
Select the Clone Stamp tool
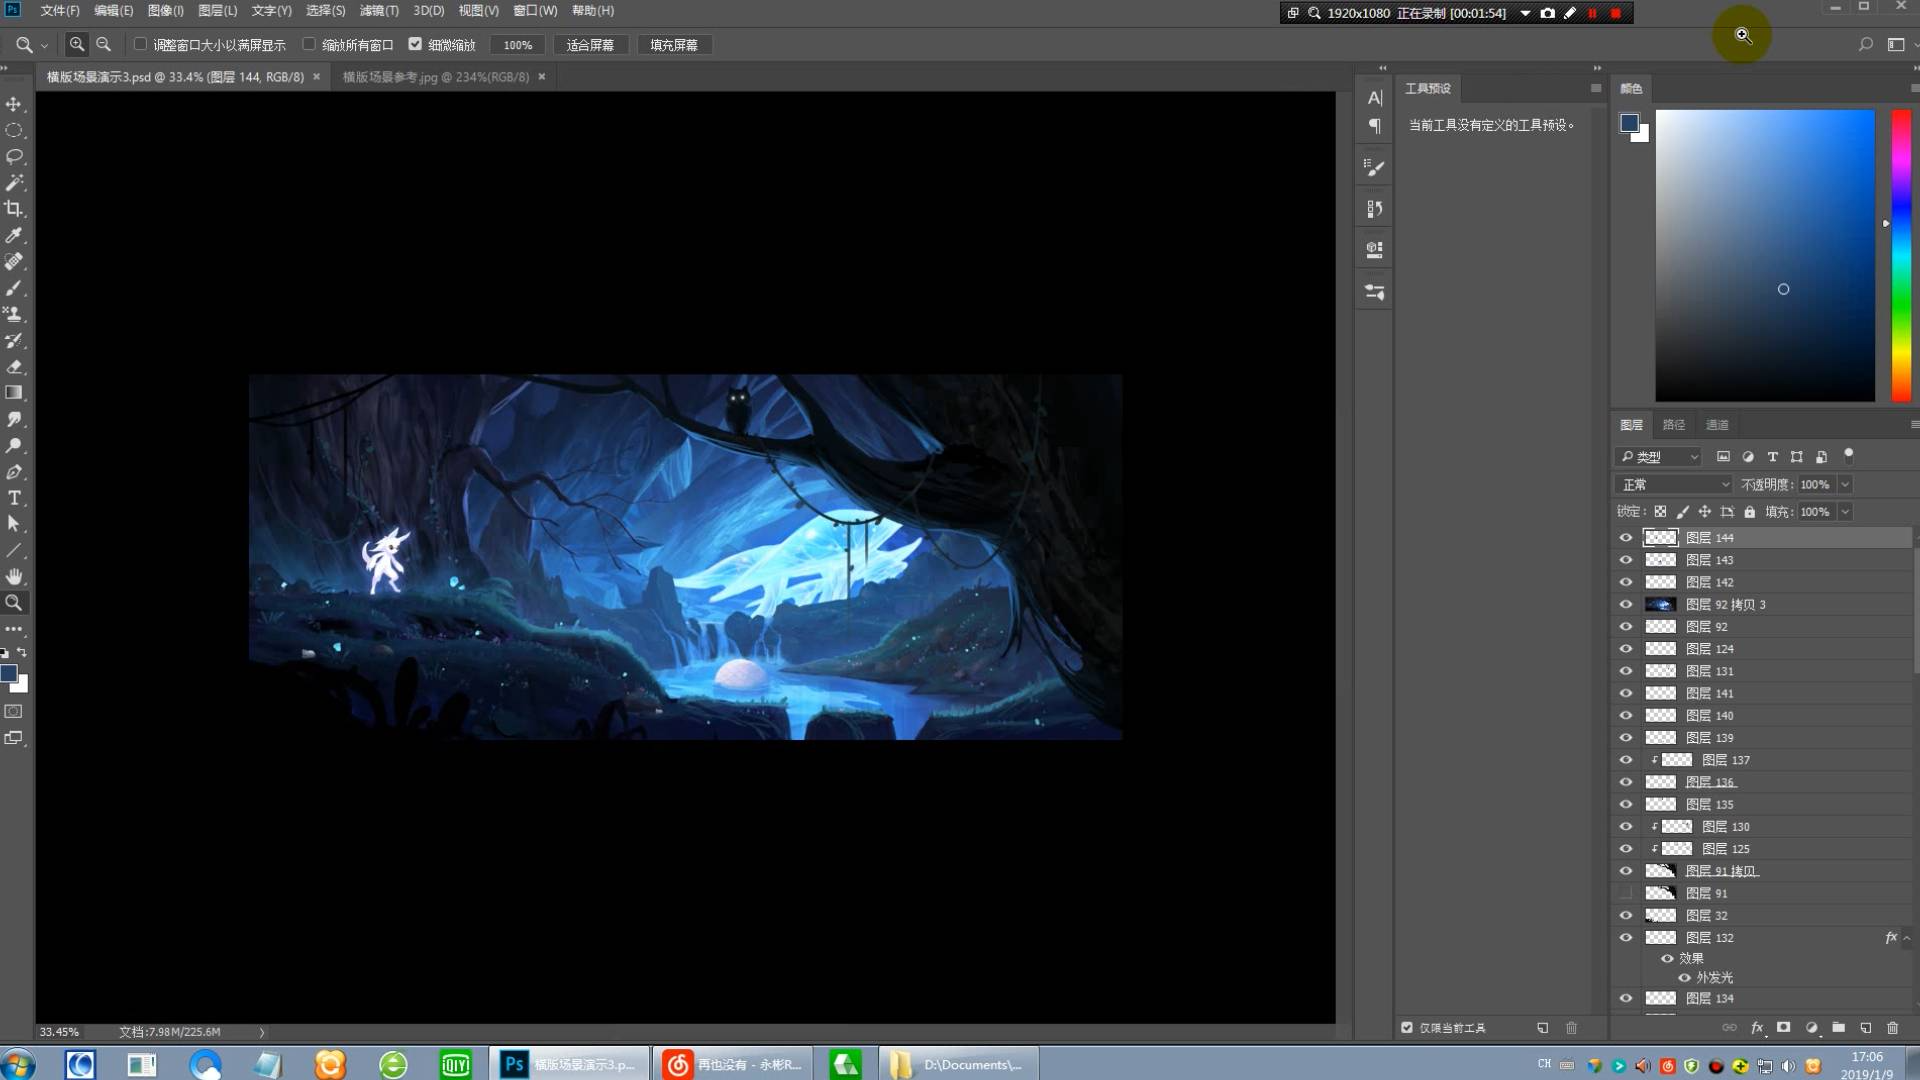(x=14, y=314)
